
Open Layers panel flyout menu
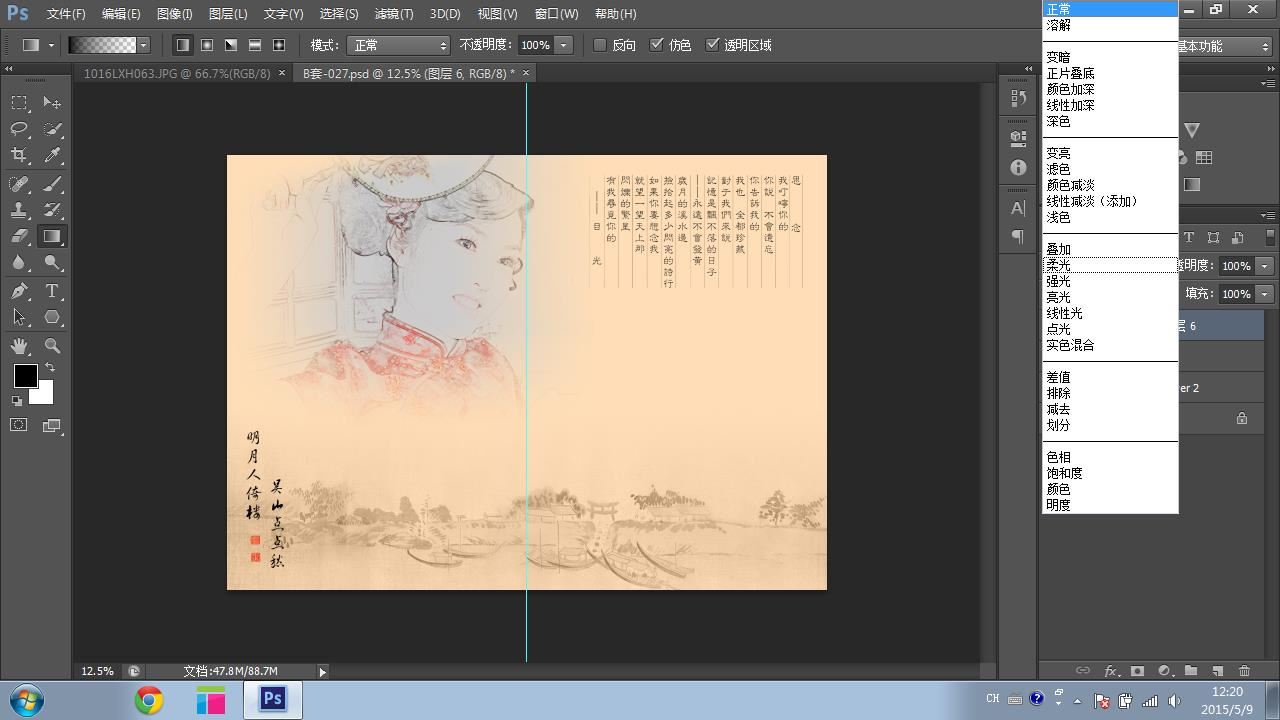pyautogui.click(x=1267, y=215)
